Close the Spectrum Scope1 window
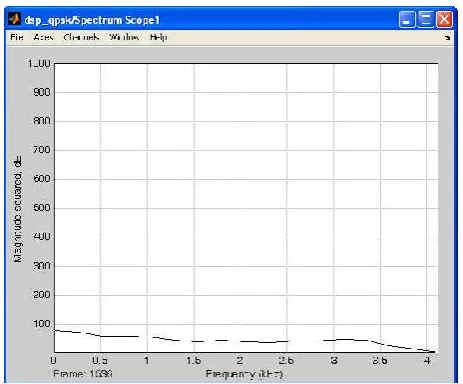This screenshot has width=463, height=384. (444, 19)
